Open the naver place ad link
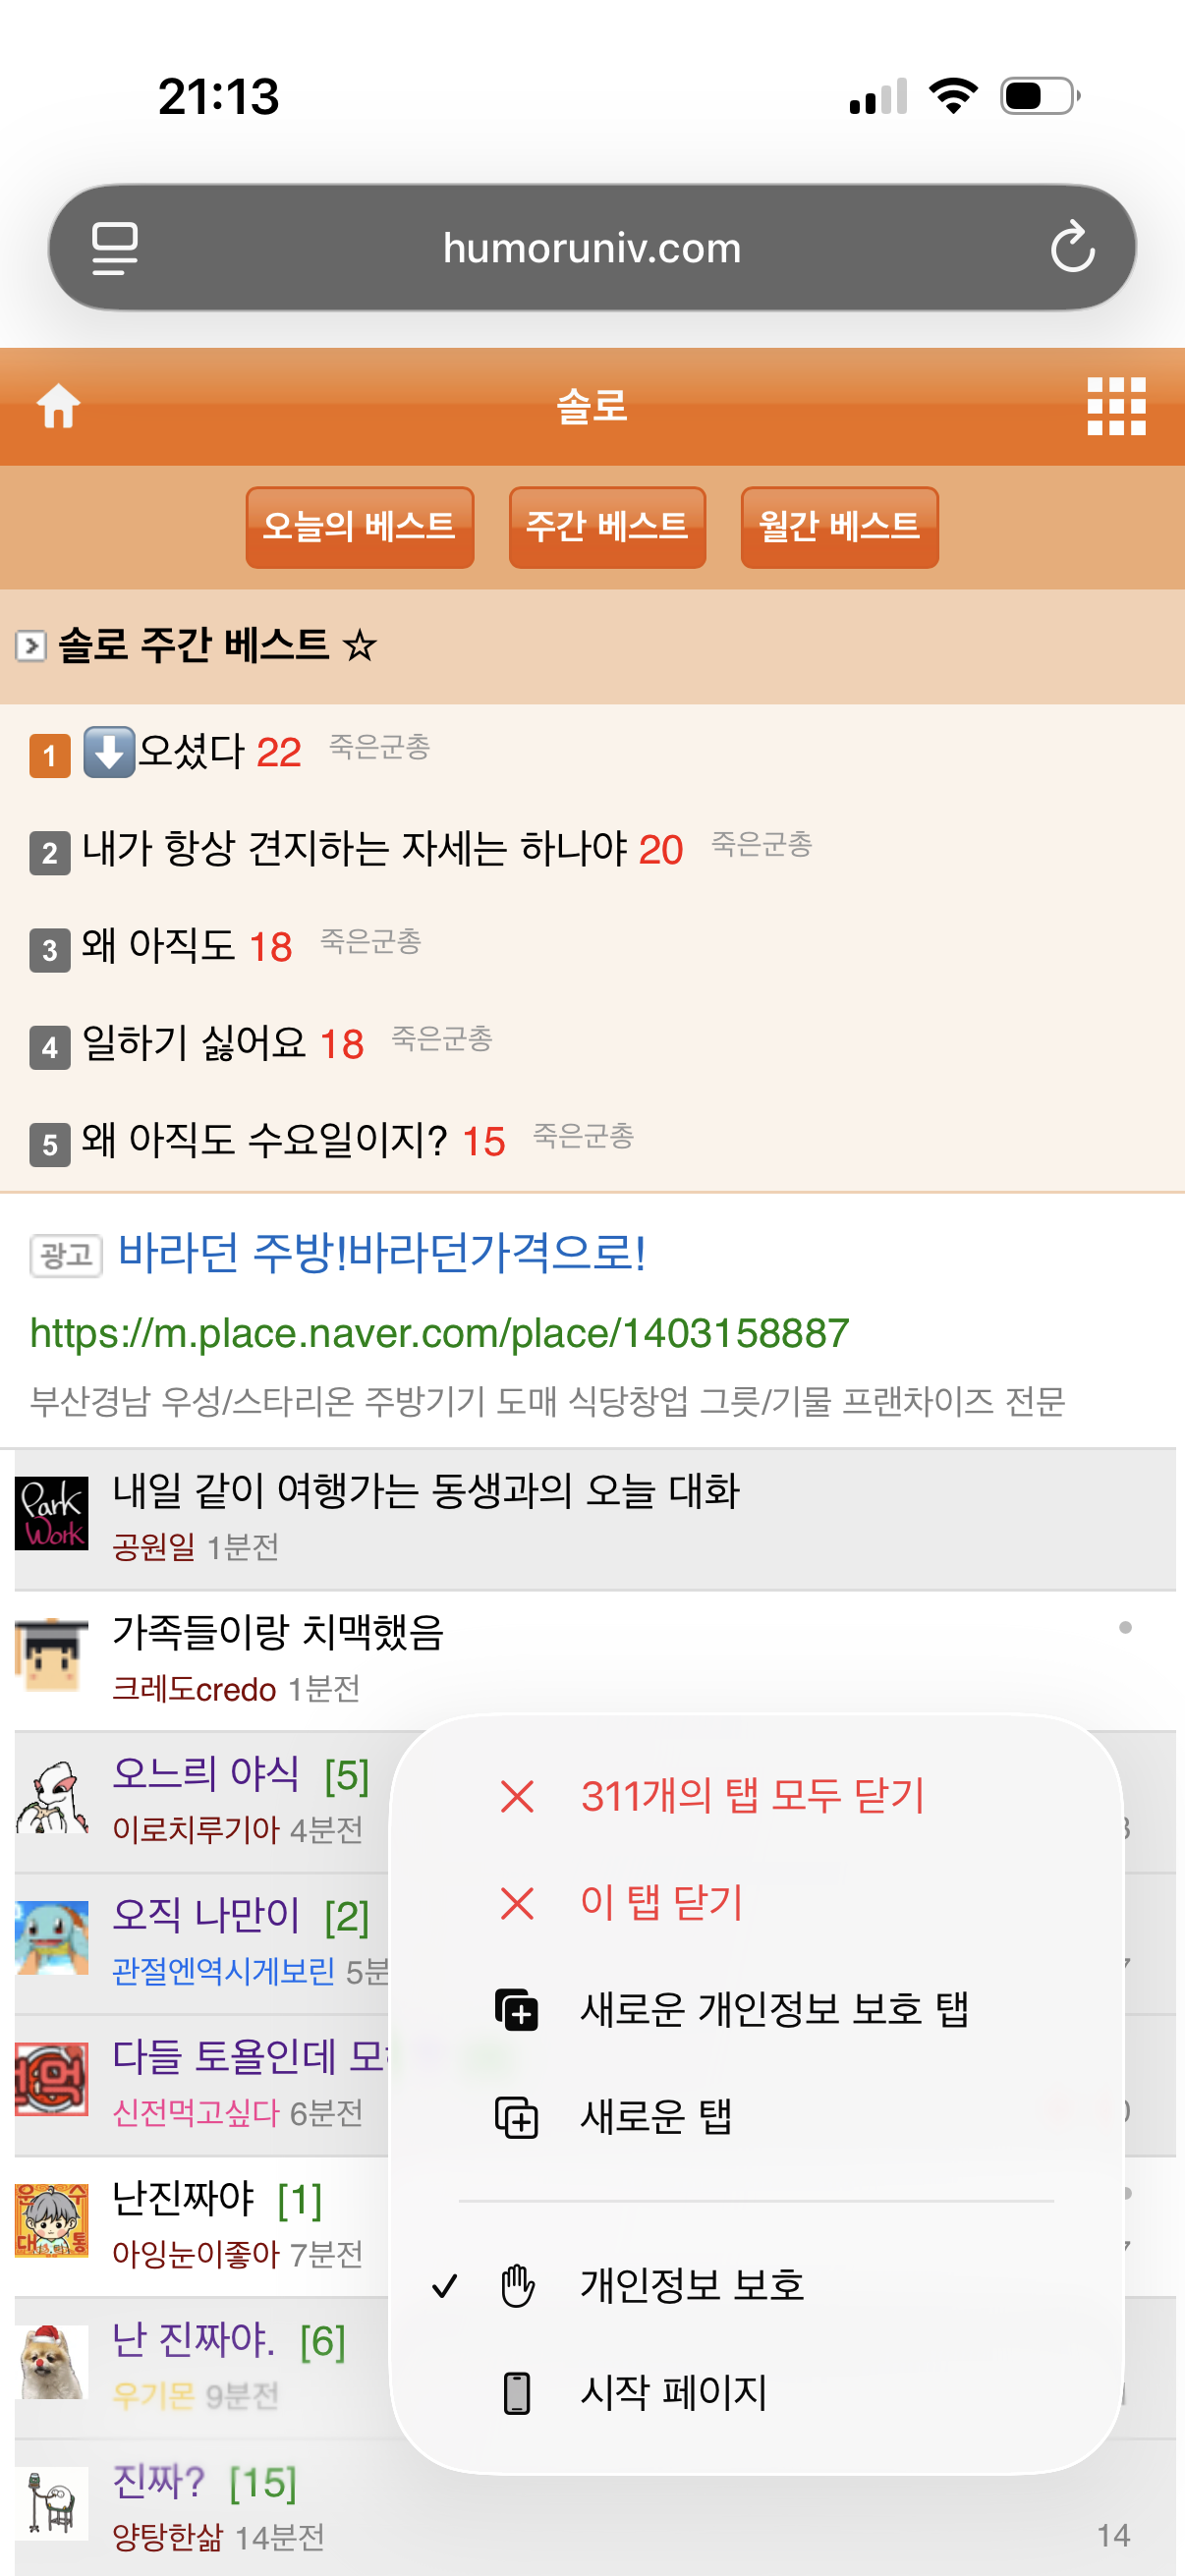The width and height of the screenshot is (1185, 2576). coord(440,1333)
